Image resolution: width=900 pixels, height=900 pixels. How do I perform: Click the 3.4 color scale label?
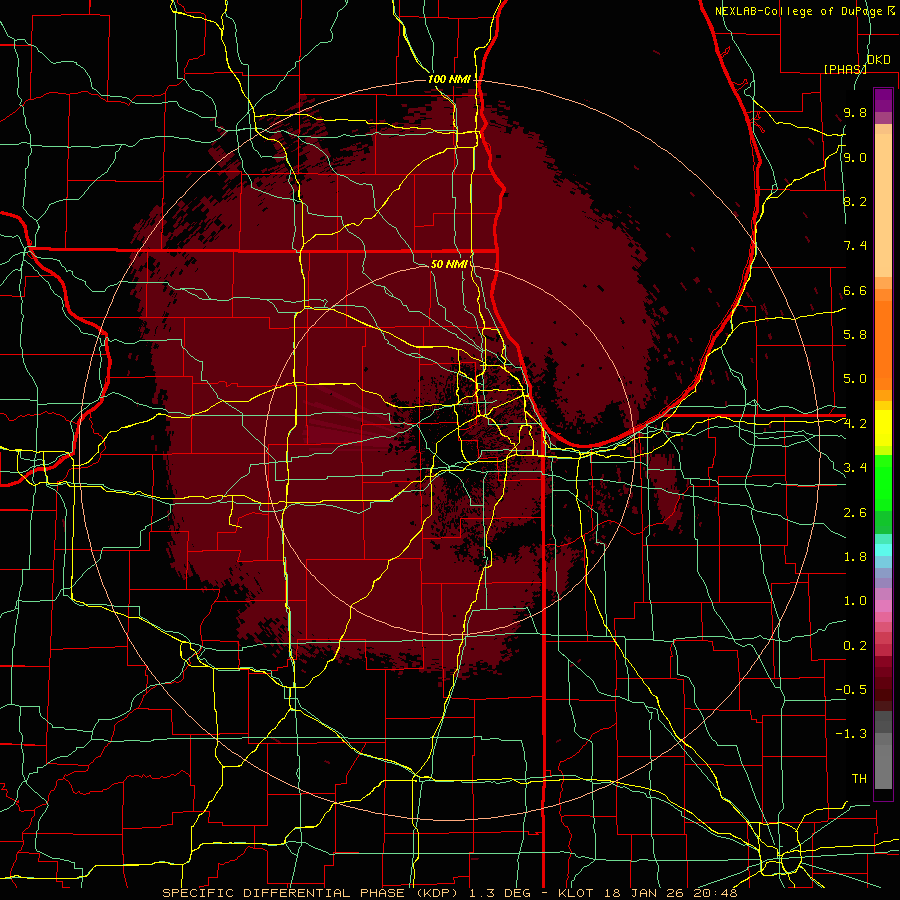coord(855,468)
